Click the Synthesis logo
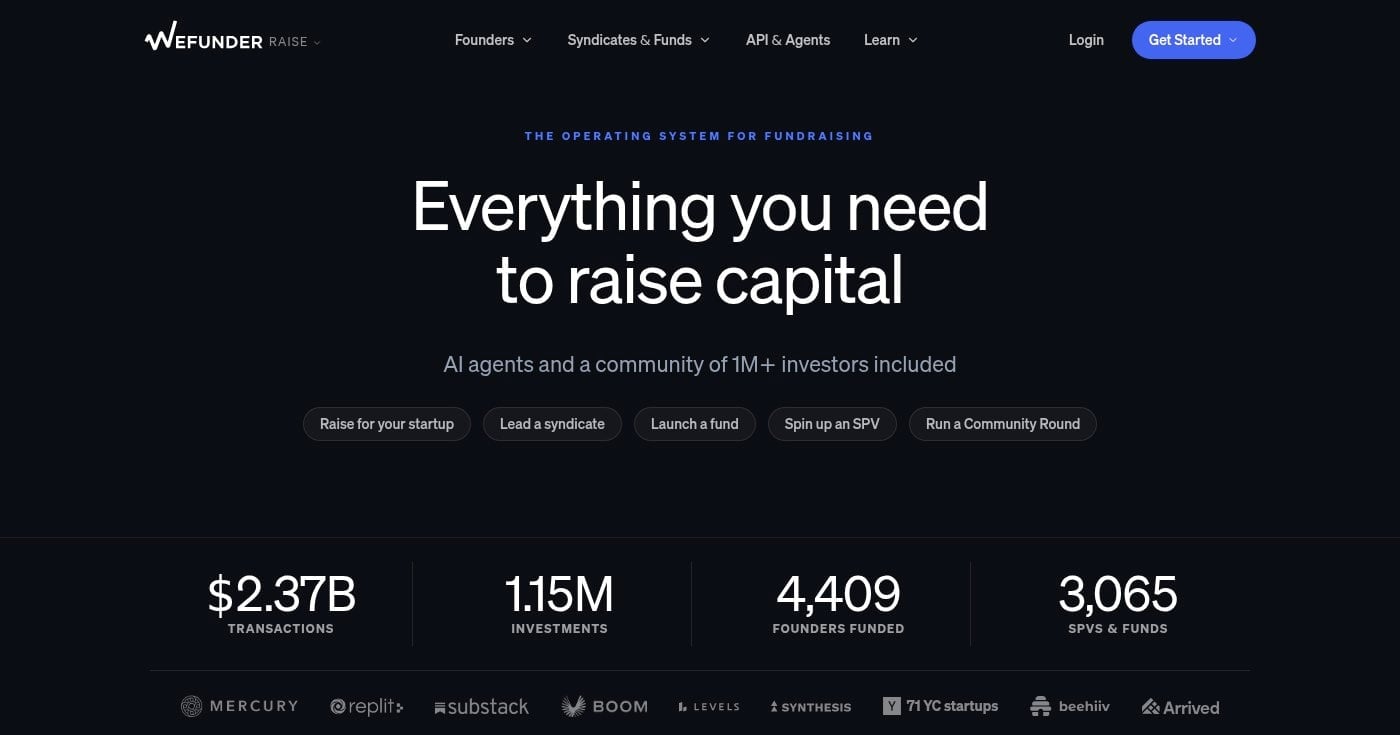Viewport: 1400px width, 735px height. 810,706
